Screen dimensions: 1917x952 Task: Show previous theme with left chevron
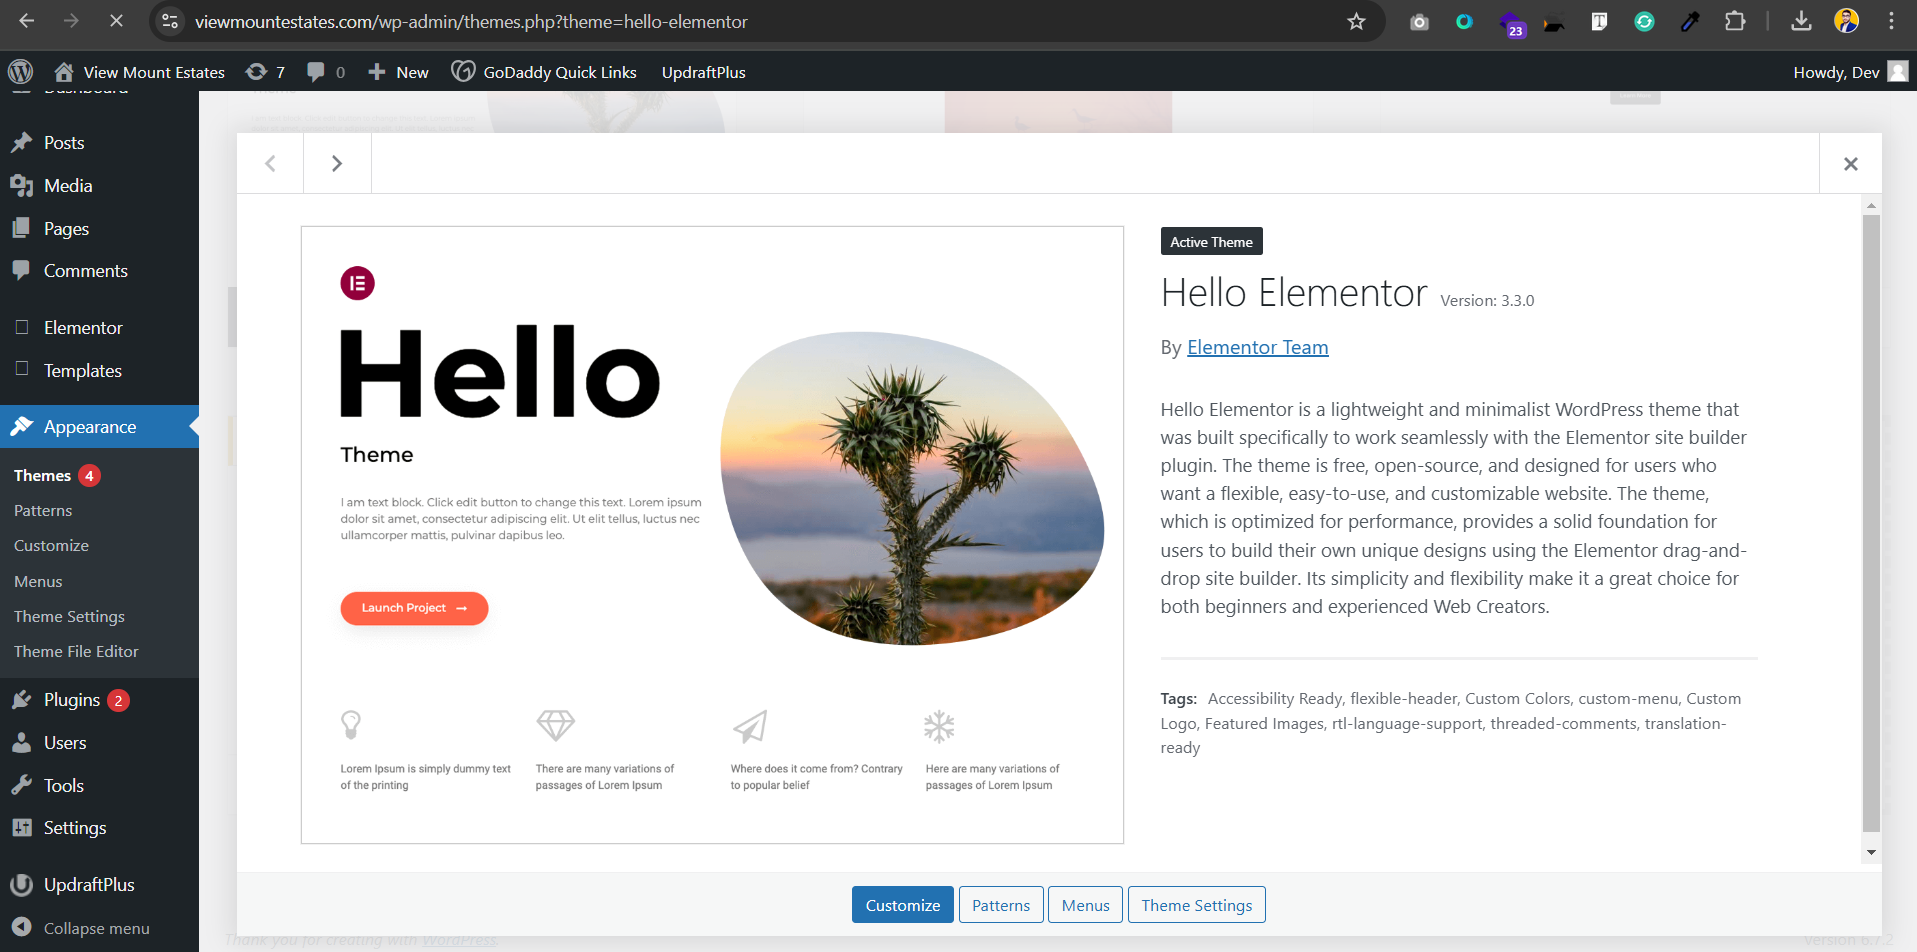click(x=270, y=163)
